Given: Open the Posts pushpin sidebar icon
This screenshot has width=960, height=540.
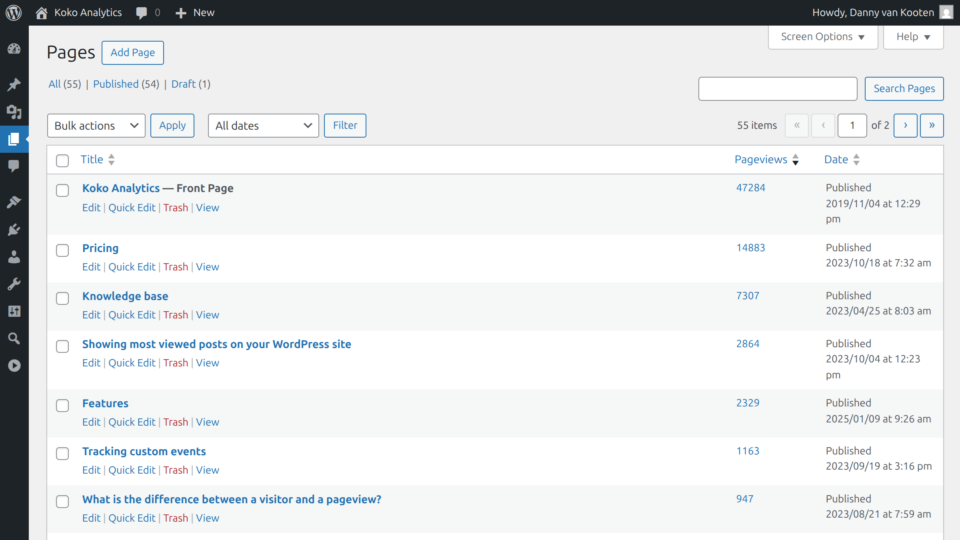Looking at the screenshot, I should 13,84.
